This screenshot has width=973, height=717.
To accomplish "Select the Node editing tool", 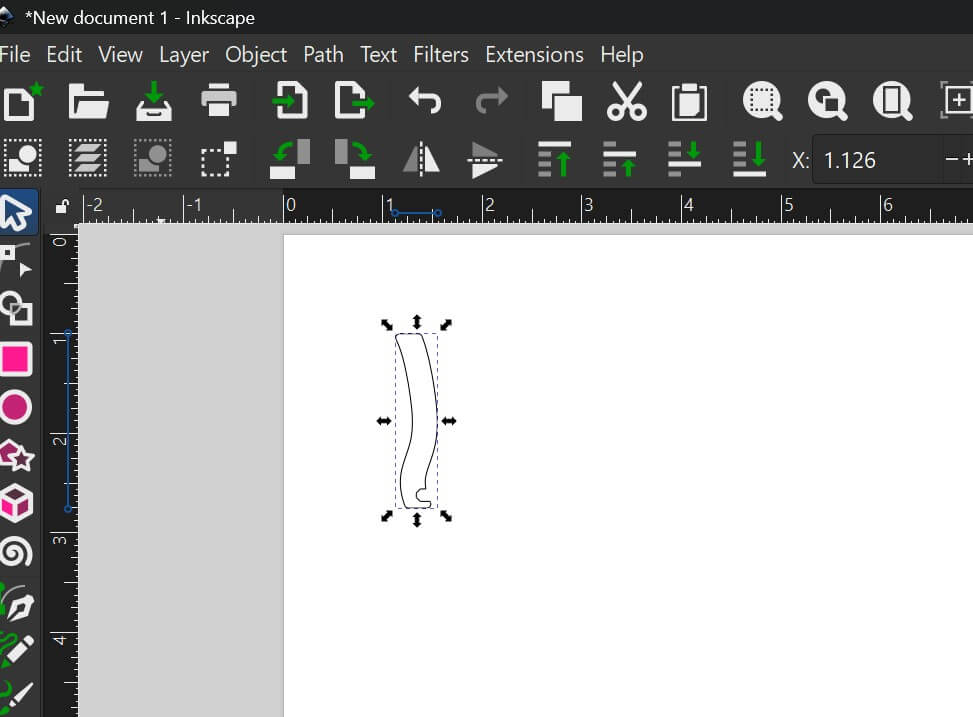I will click(16, 260).
